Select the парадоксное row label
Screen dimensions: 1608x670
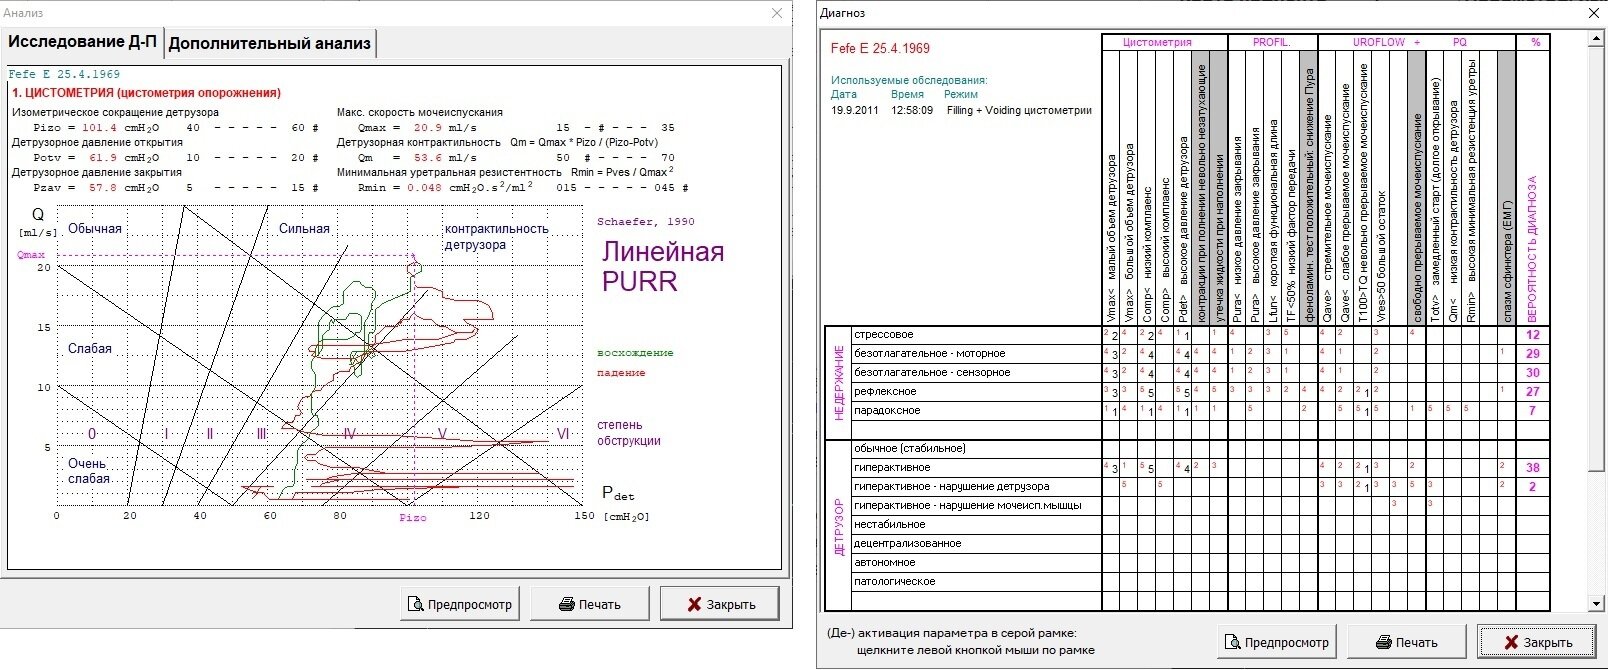pyautogui.click(x=887, y=411)
